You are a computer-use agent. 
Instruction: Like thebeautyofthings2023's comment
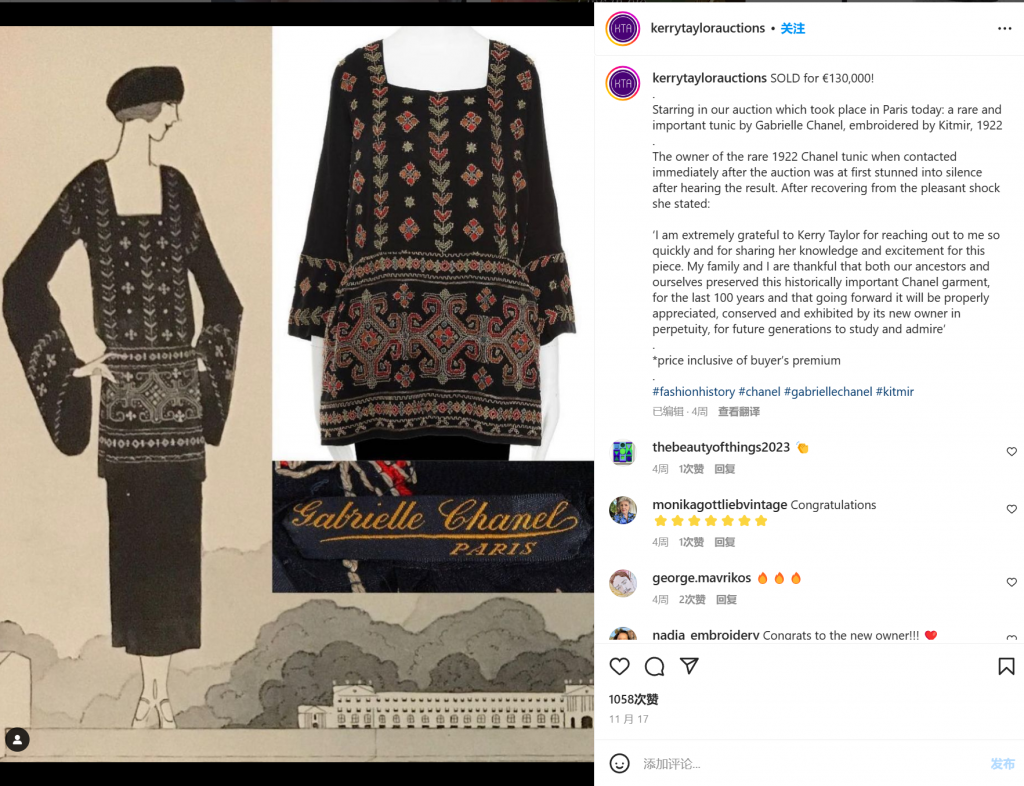1012,451
